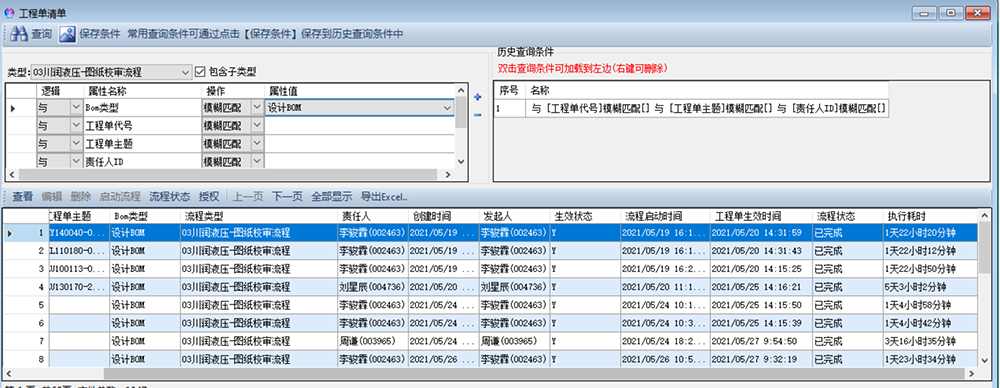This screenshot has height=388, width=1000.
Task: Sort by the 发起人 column header
Action: (x=514, y=216)
